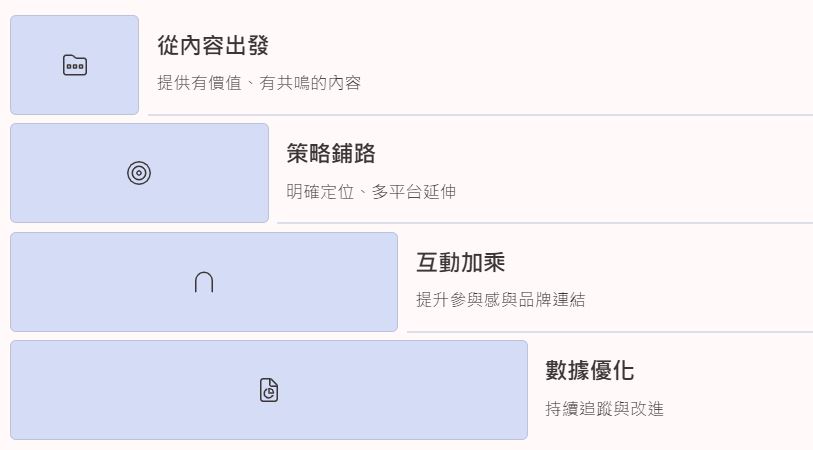Click the description 持續追蹤與改進
The width and height of the screenshot is (813, 450).
[x=604, y=409]
